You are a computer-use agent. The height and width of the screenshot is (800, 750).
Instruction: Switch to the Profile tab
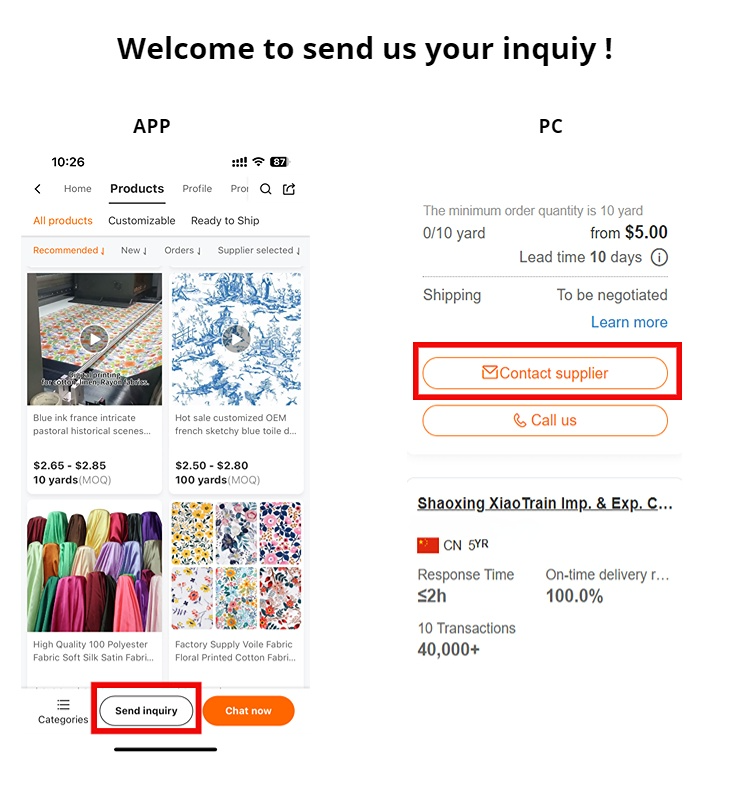point(197,189)
